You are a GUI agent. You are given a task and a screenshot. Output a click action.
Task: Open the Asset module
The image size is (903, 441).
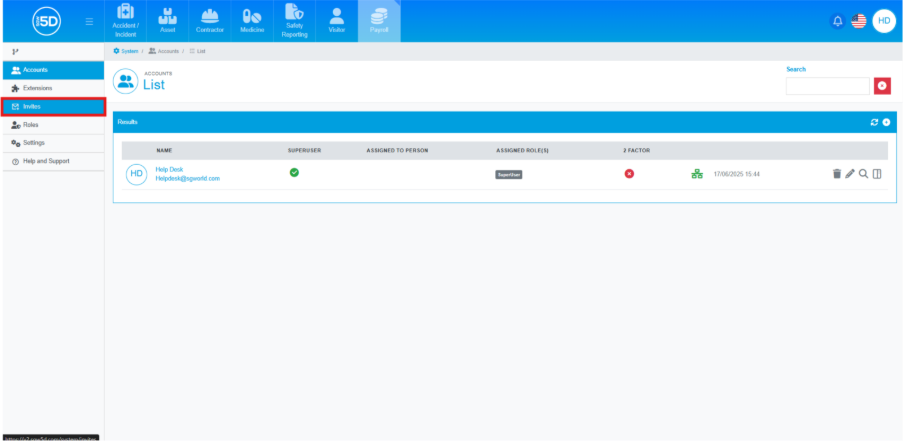point(168,21)
